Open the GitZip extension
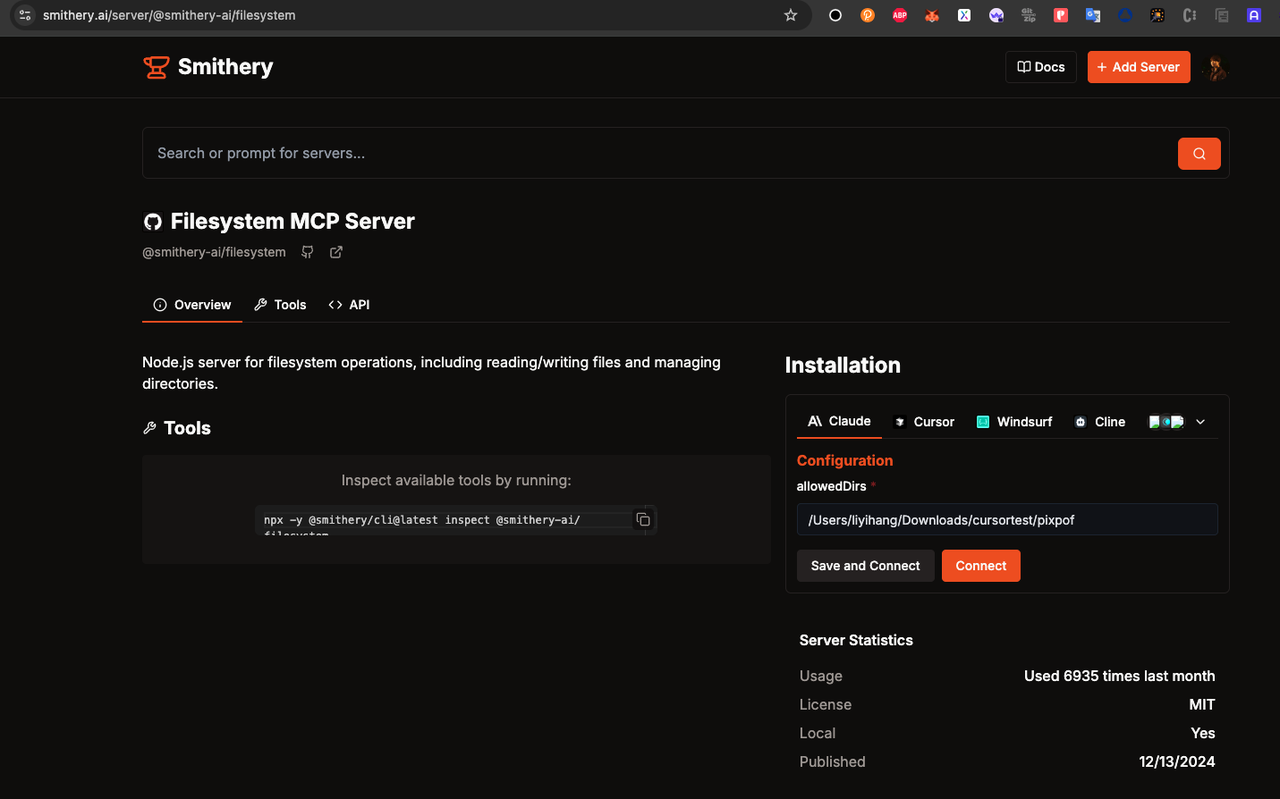Image resolution: width=1280 pixels, height=799 pixels. tap(1028, 15)
